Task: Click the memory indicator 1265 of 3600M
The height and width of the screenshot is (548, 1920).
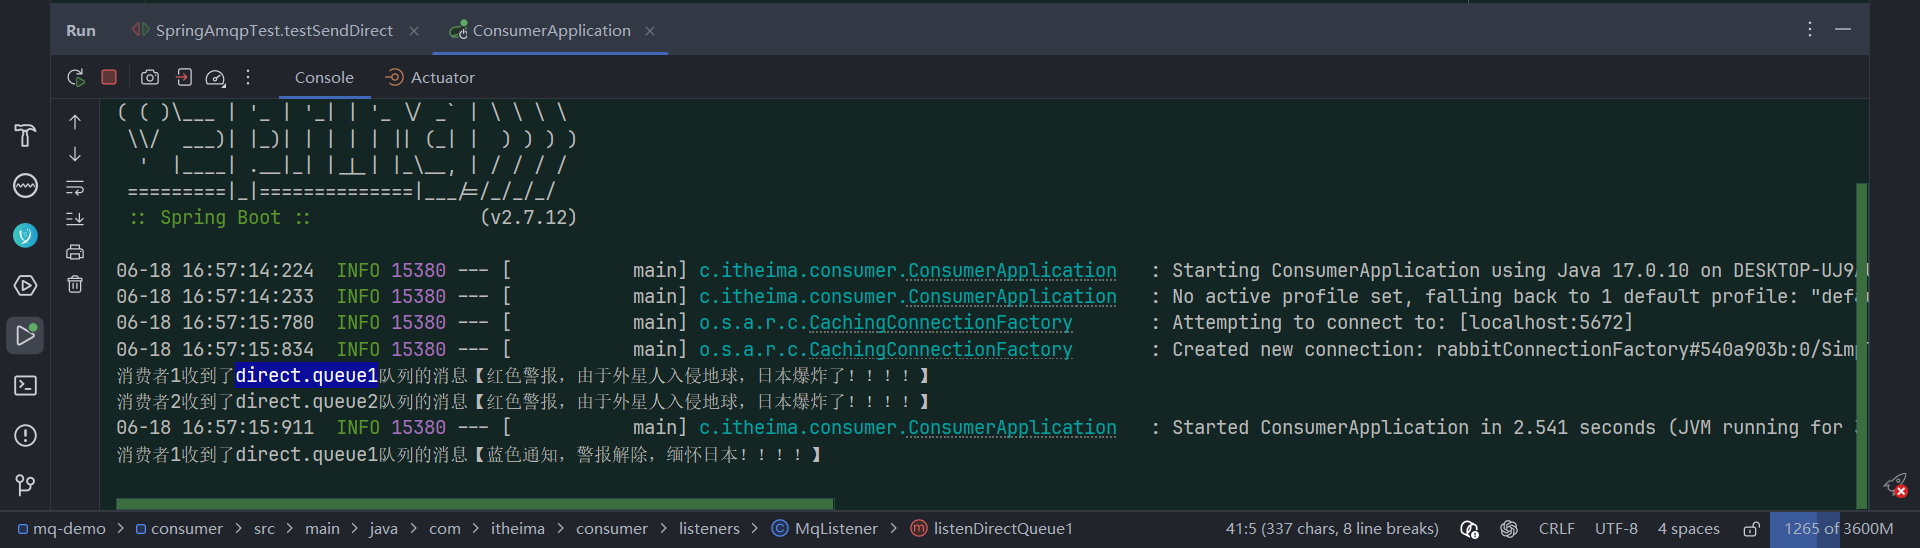Action: pos(1839,528)
